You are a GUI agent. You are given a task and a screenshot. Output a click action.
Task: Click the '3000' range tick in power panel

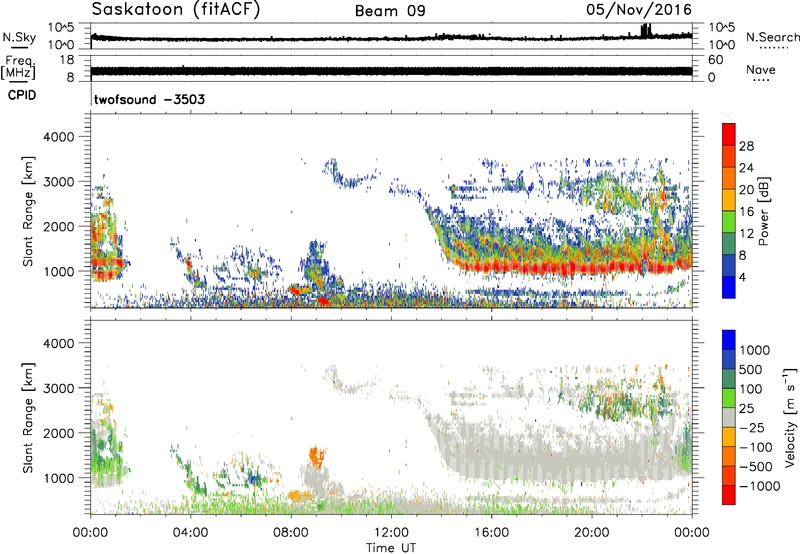(58, 182)
